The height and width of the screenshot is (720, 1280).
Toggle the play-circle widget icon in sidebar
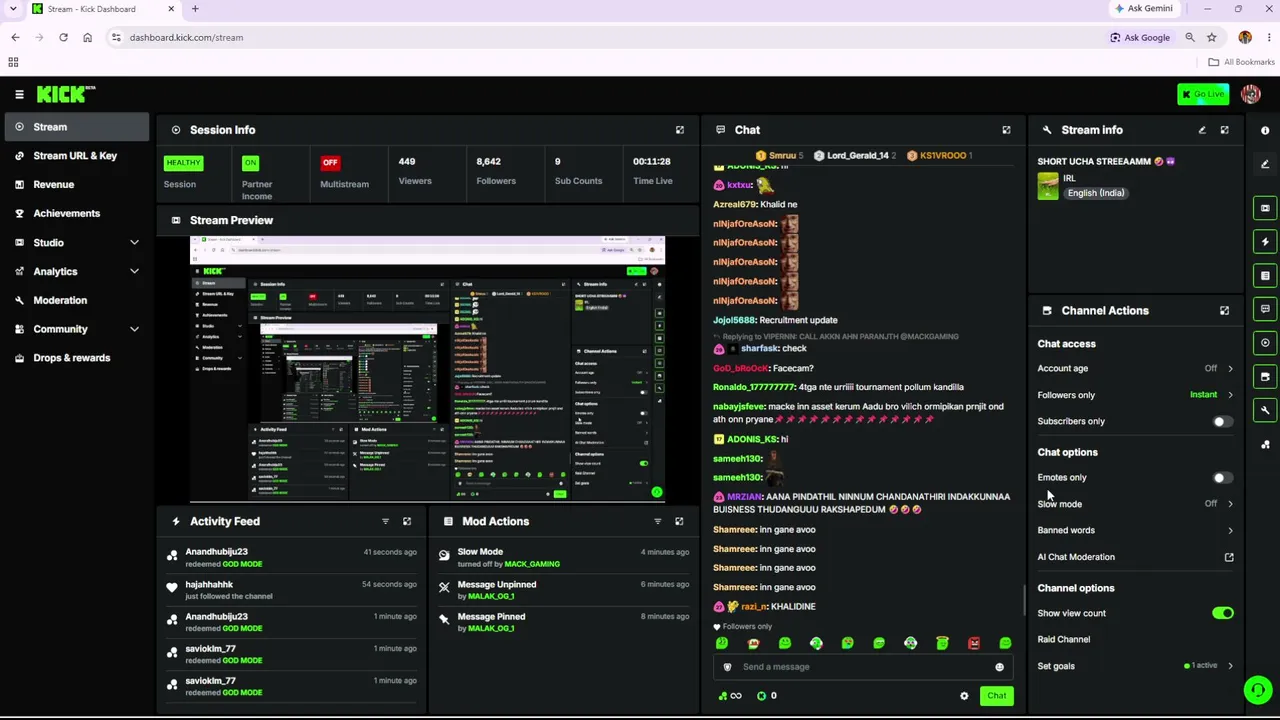[1265, 343]
